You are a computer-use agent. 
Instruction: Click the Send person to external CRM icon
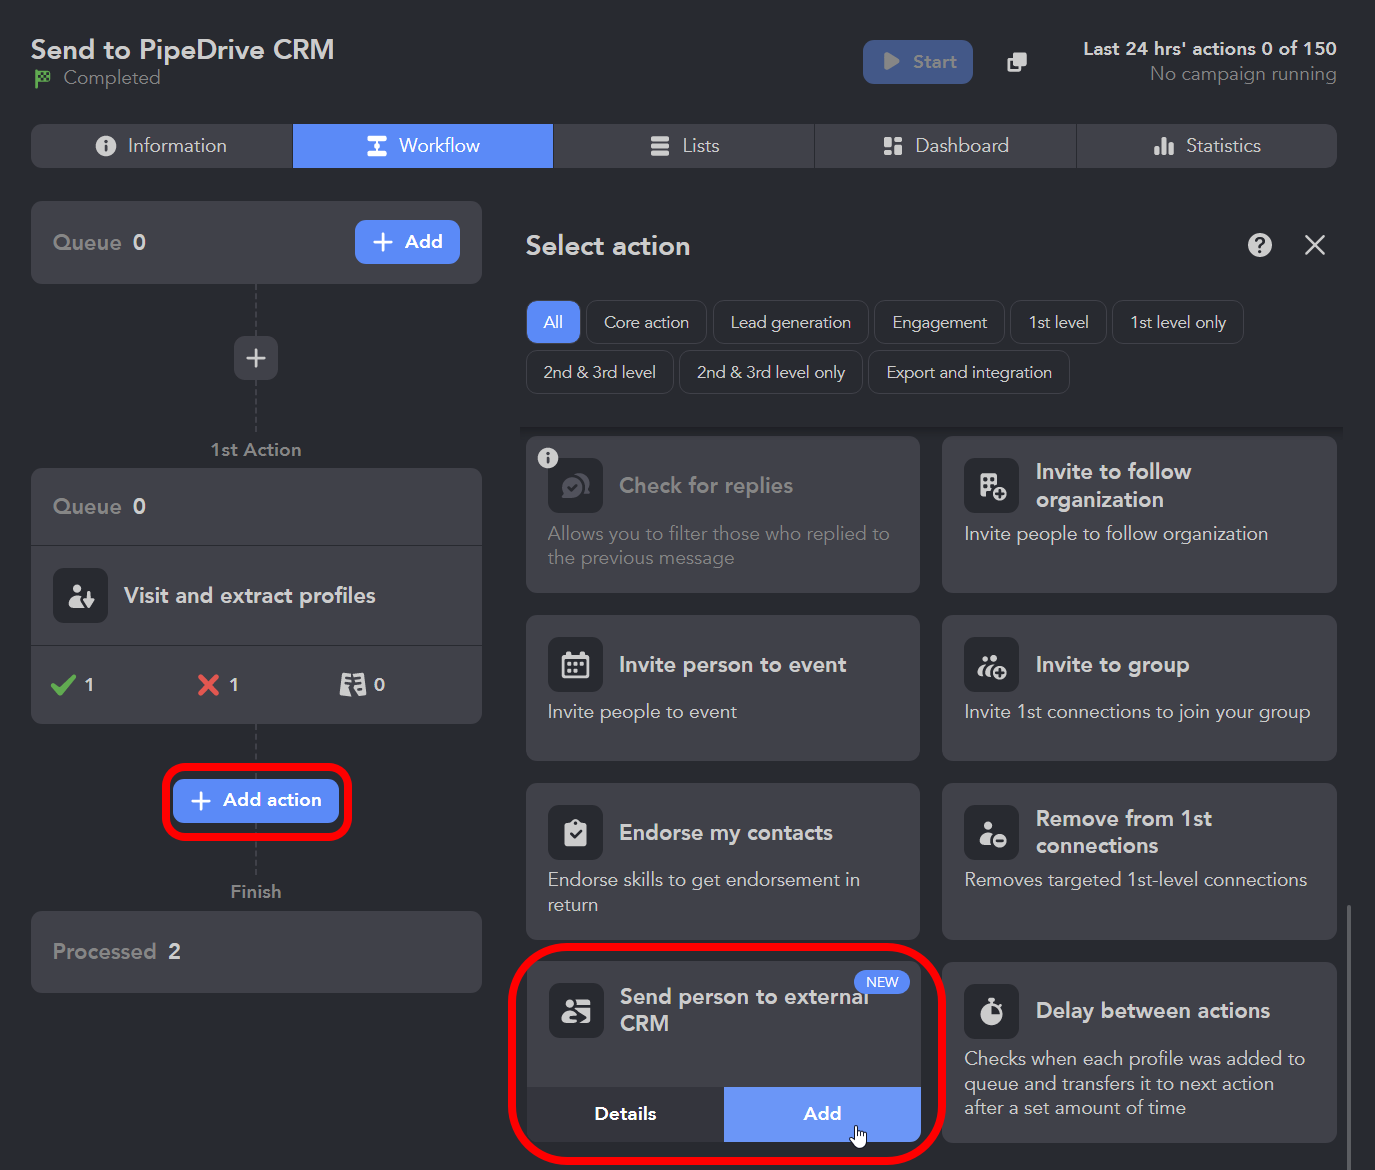click(x=575, y=1011)
